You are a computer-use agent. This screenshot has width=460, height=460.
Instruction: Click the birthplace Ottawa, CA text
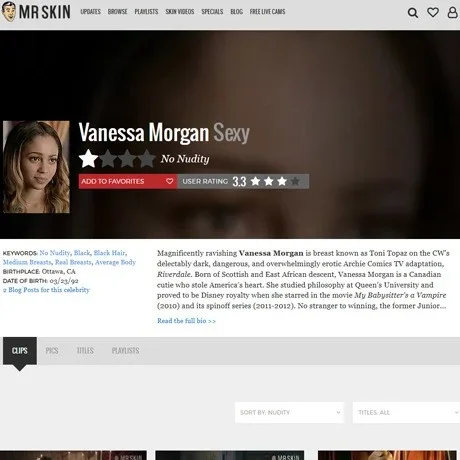[59, 271]
